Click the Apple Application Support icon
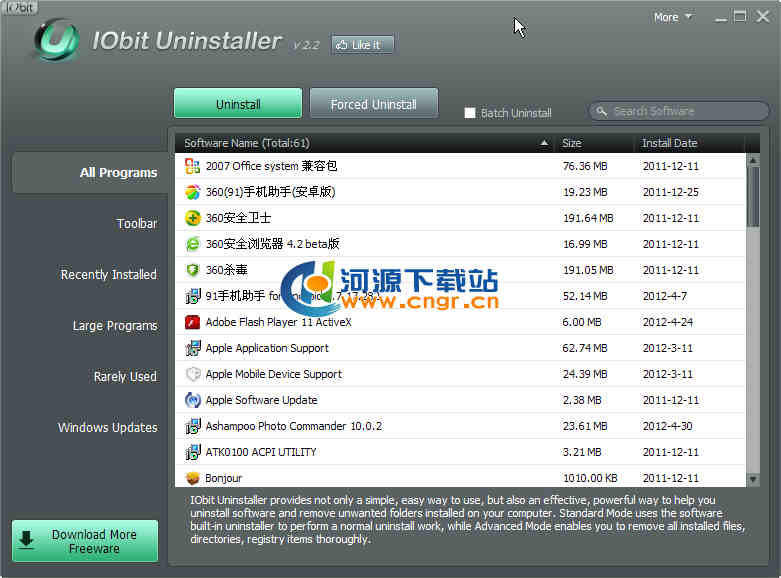Screen dimensions: 781x578 click(192, 348)
